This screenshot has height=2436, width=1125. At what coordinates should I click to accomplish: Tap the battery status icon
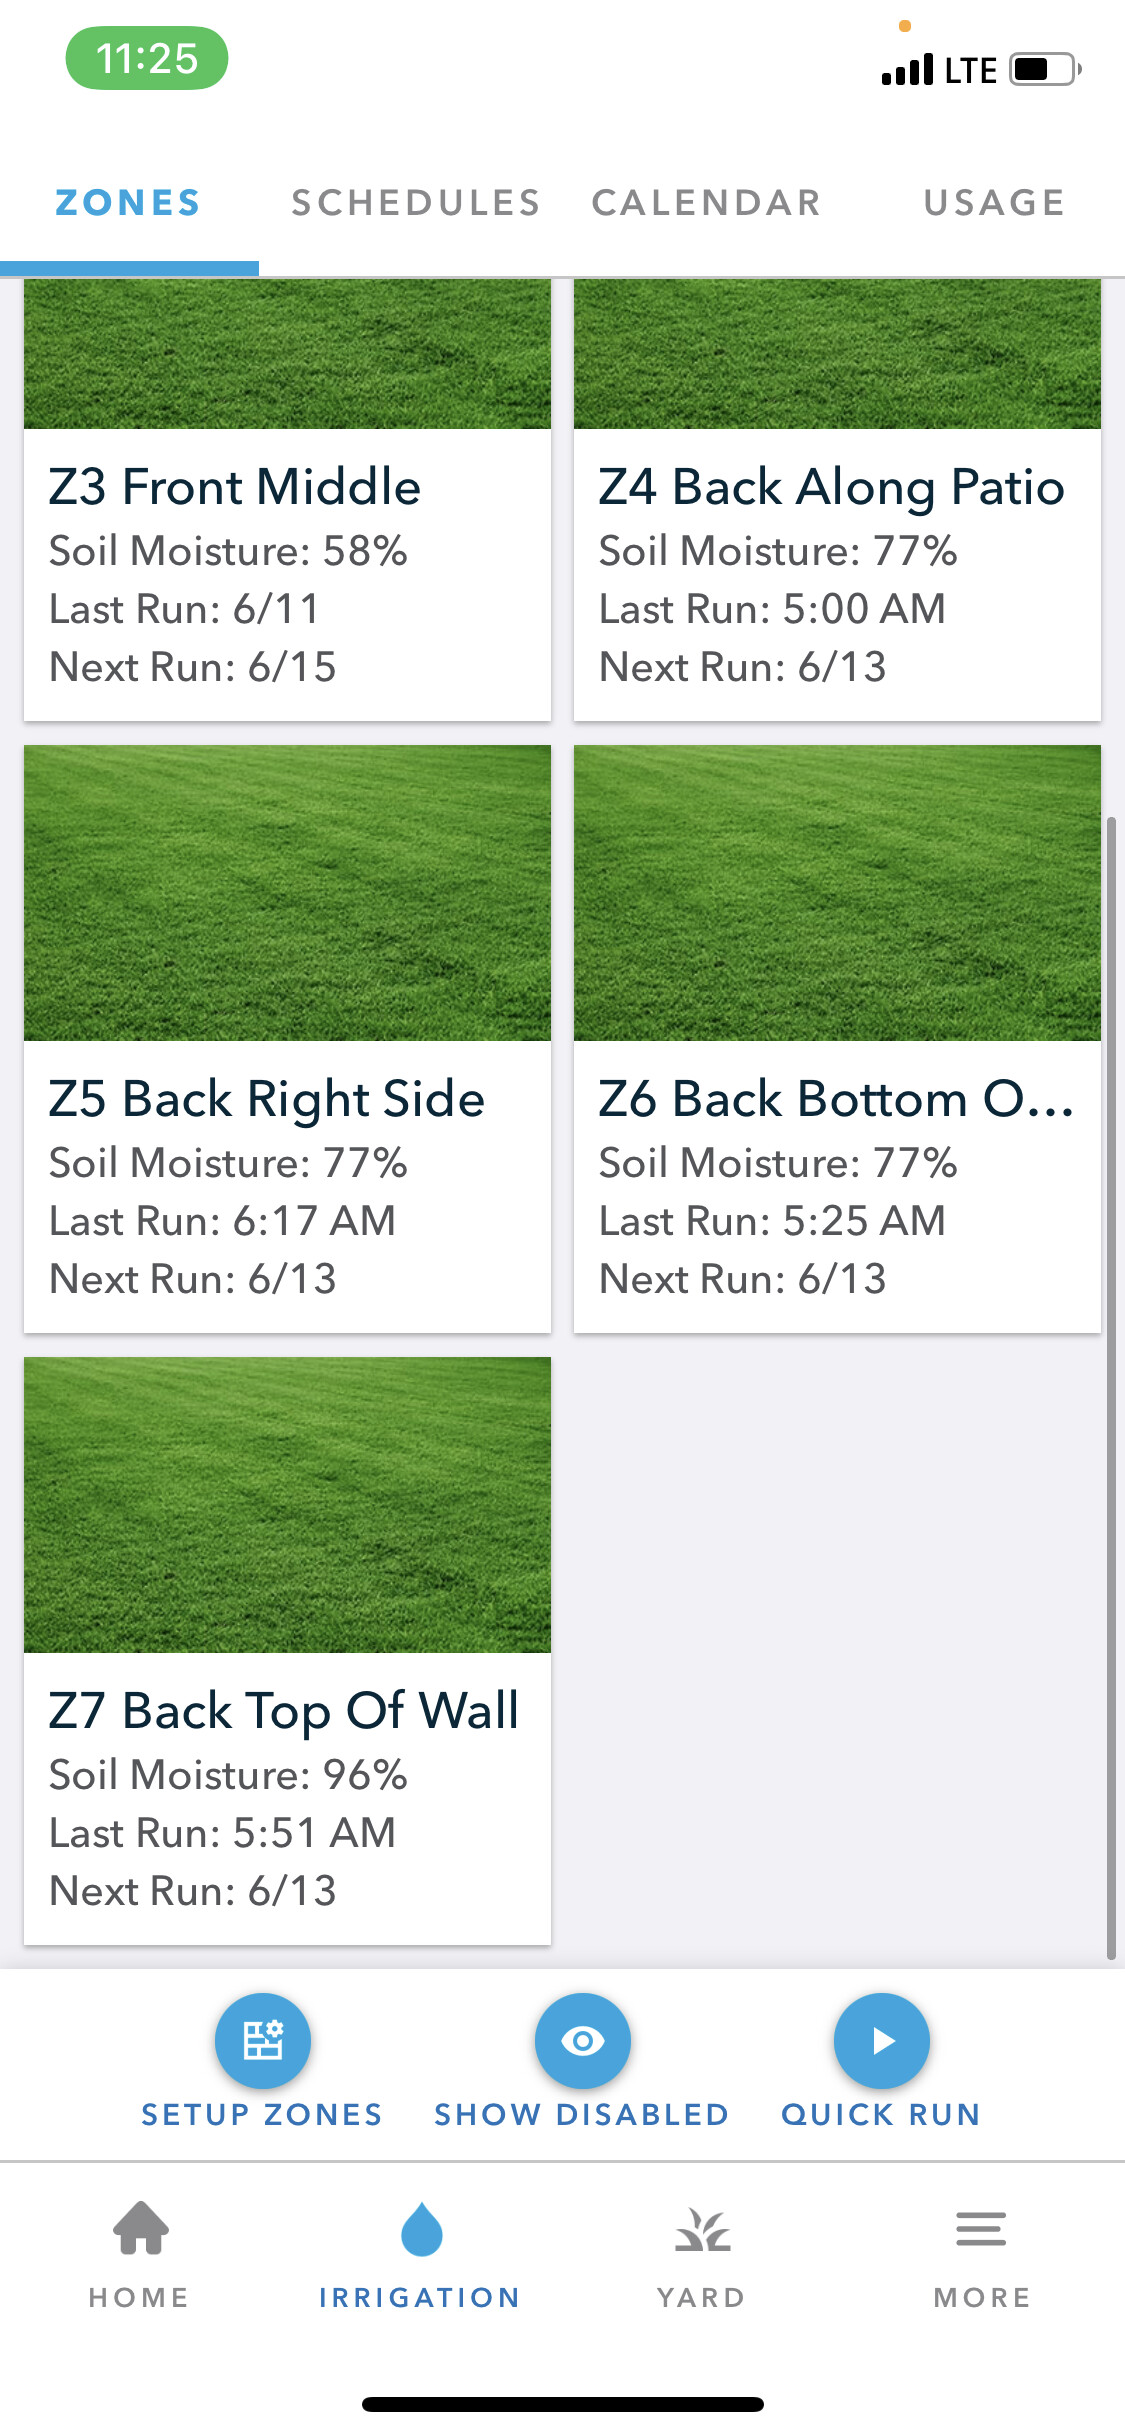pyautogui.click(x=1044, y=70)
